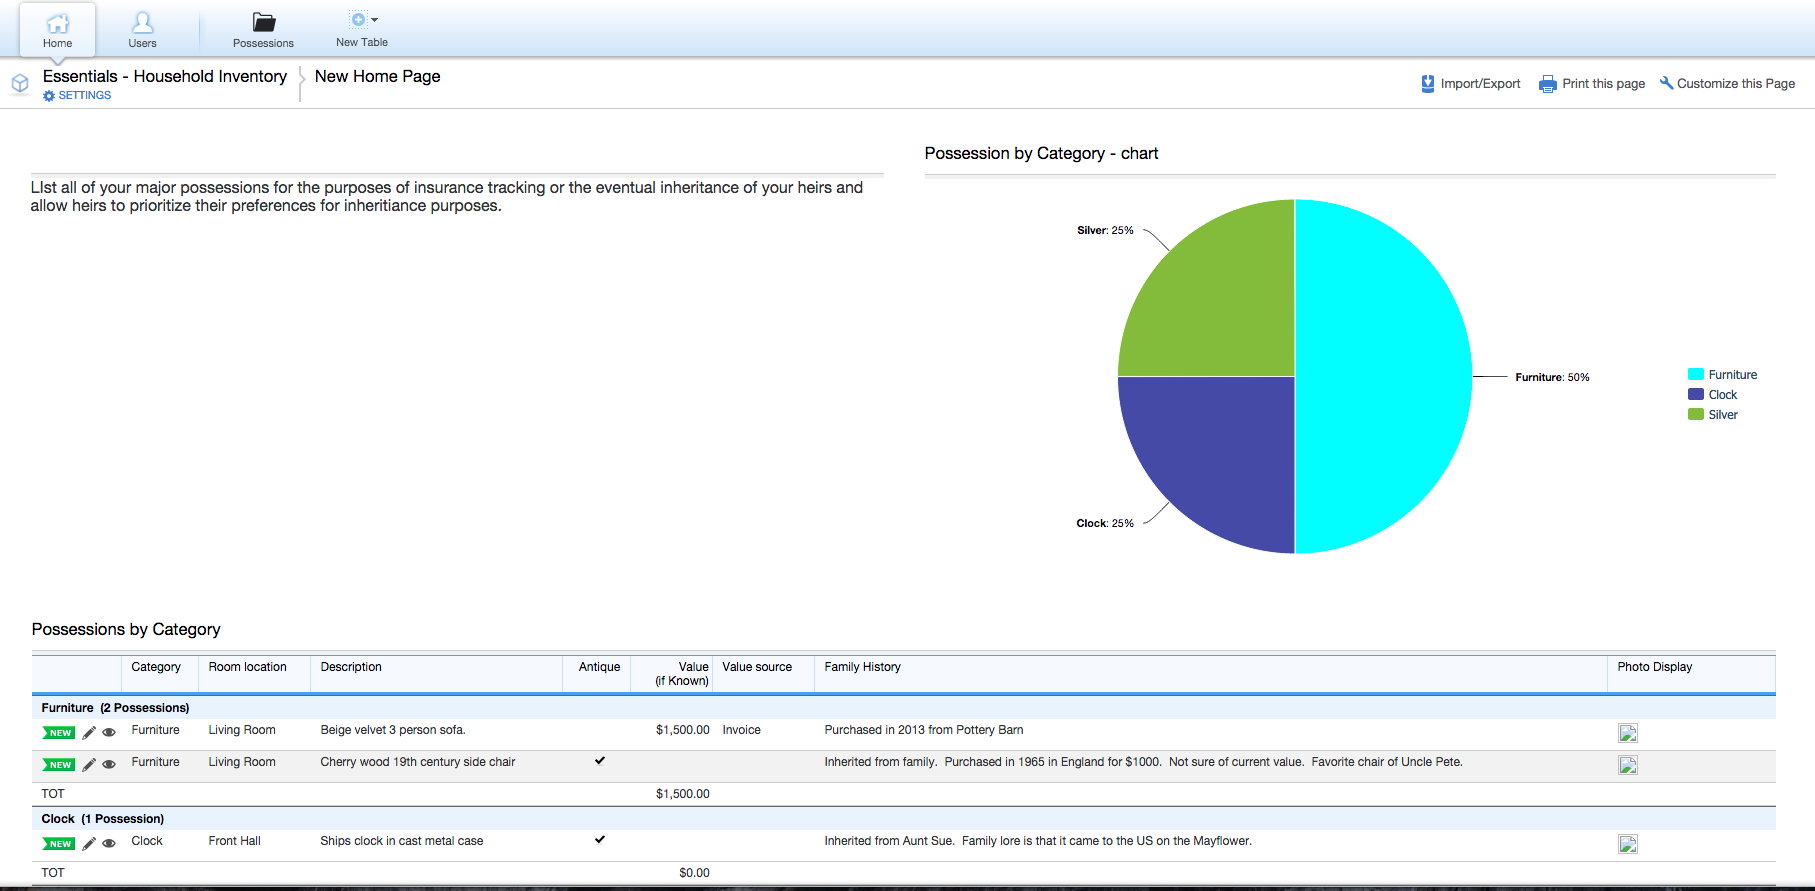Open app SETTINGS link
This screenshot has width=1815, height=891.
click(77, 96)
